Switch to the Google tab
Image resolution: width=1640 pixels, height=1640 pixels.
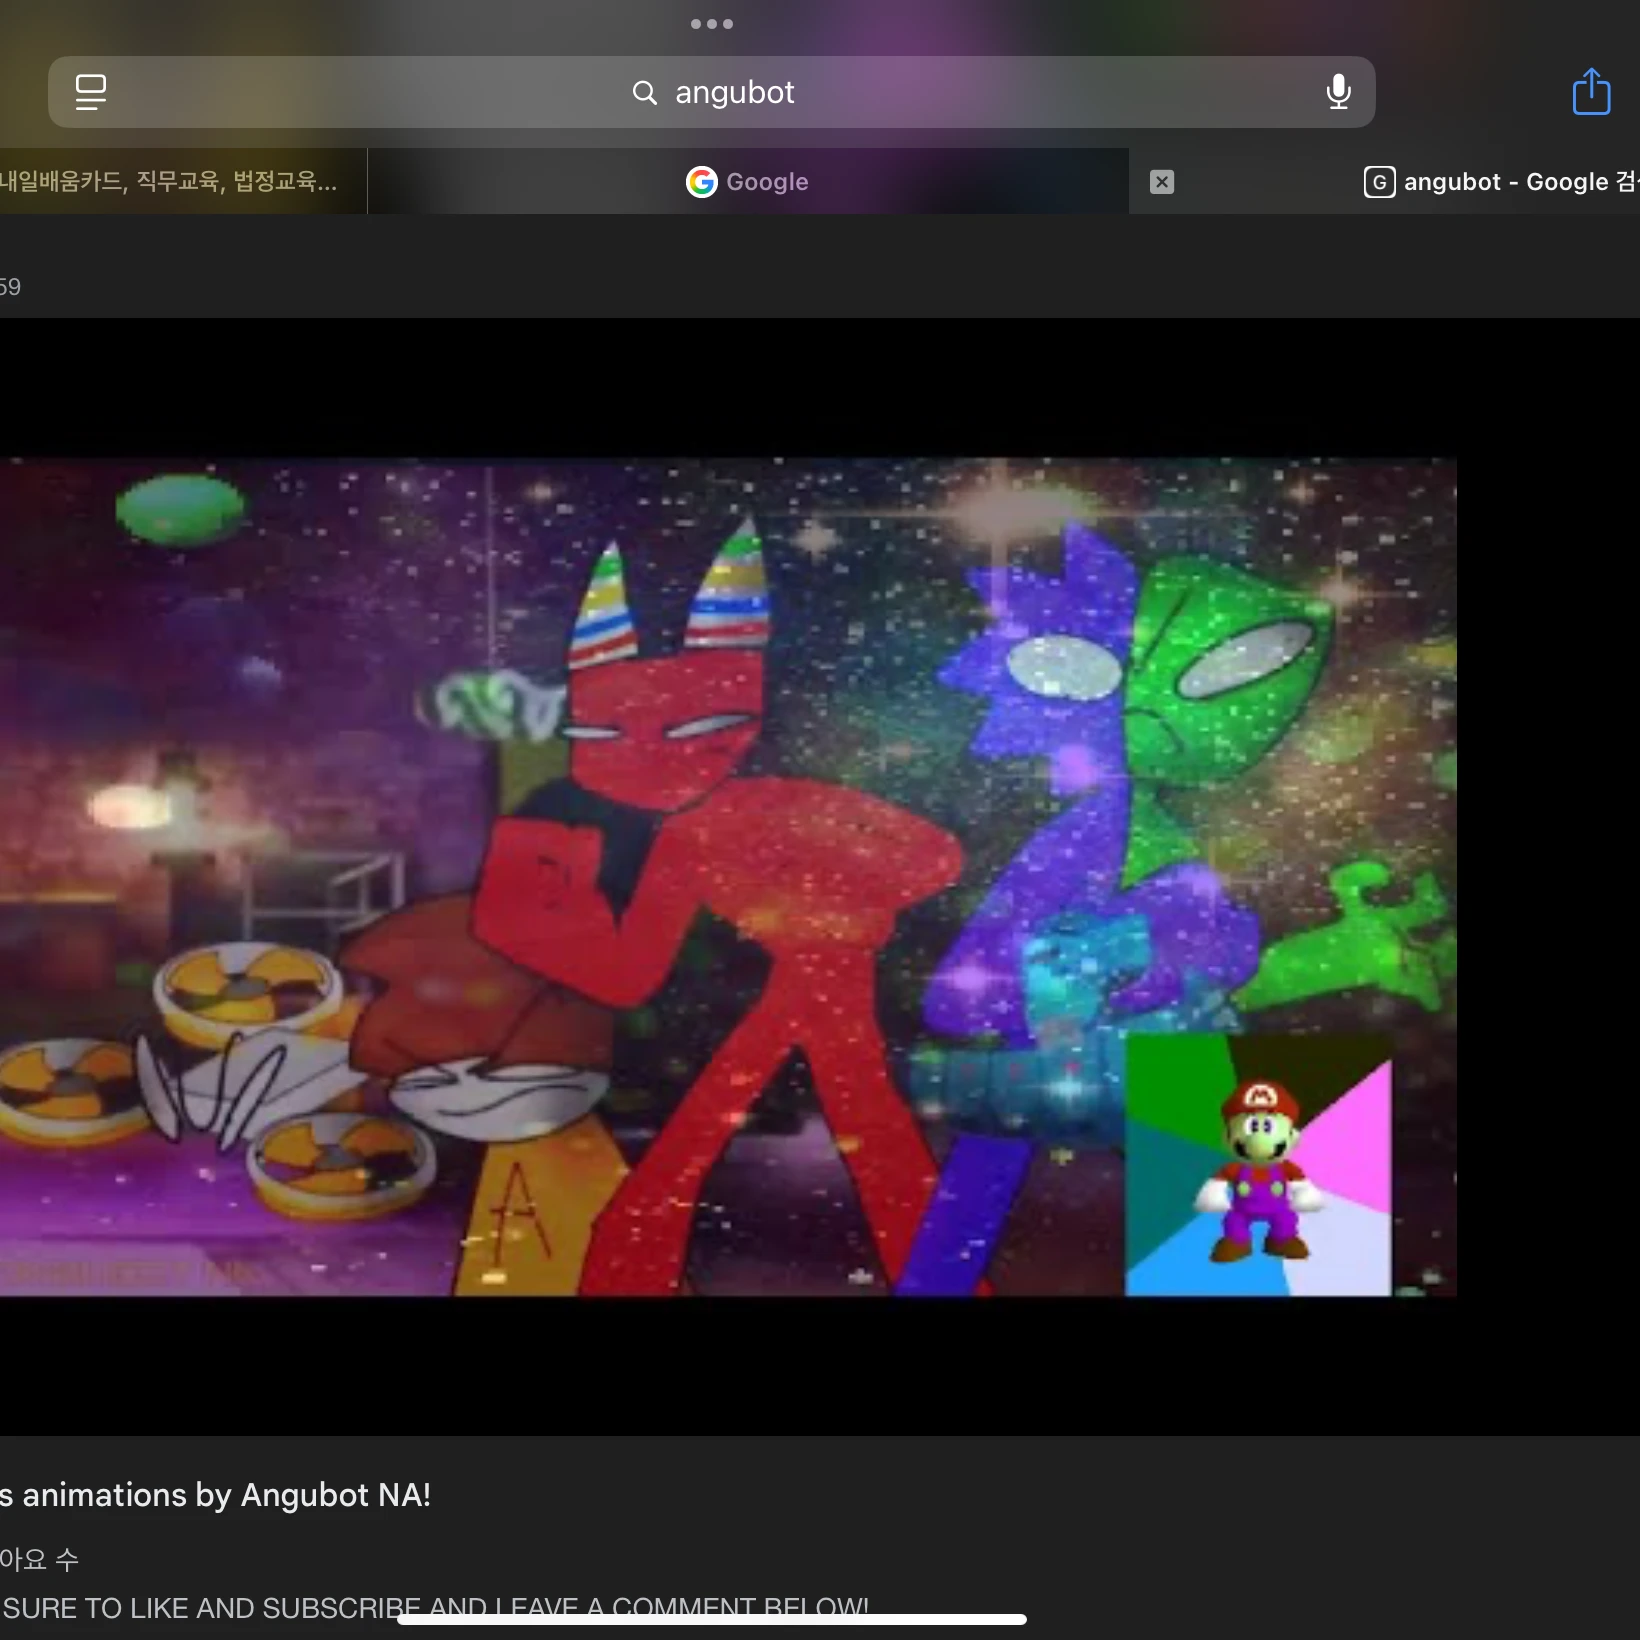click(x=748, y=181)
